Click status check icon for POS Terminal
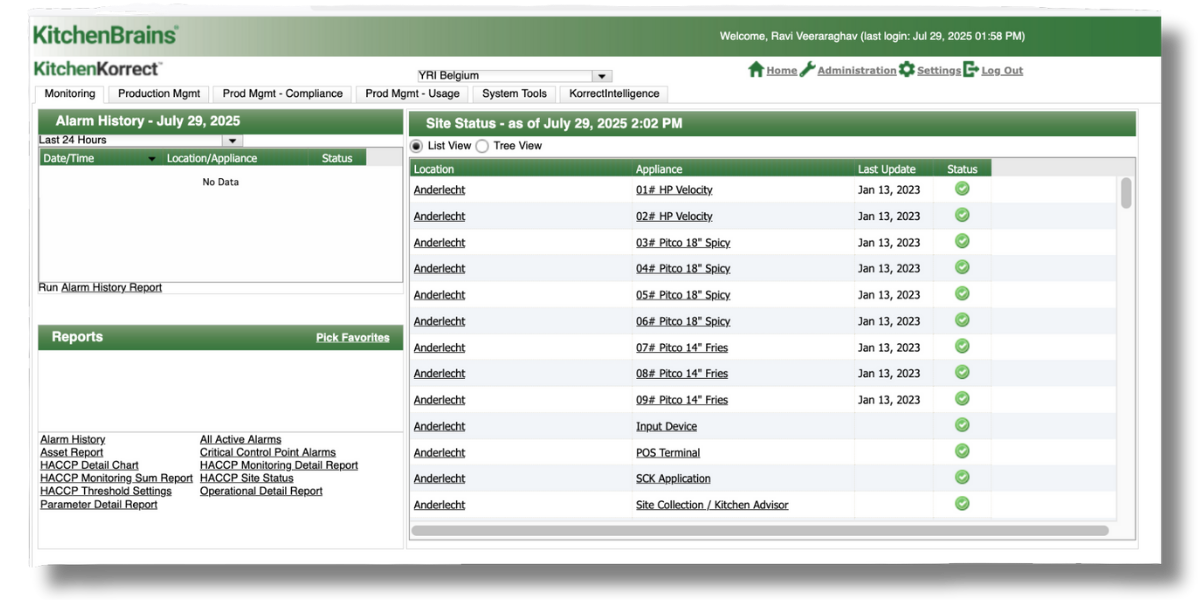Image resolution: width=1200 pixels, height=600 pixels. 962,451
